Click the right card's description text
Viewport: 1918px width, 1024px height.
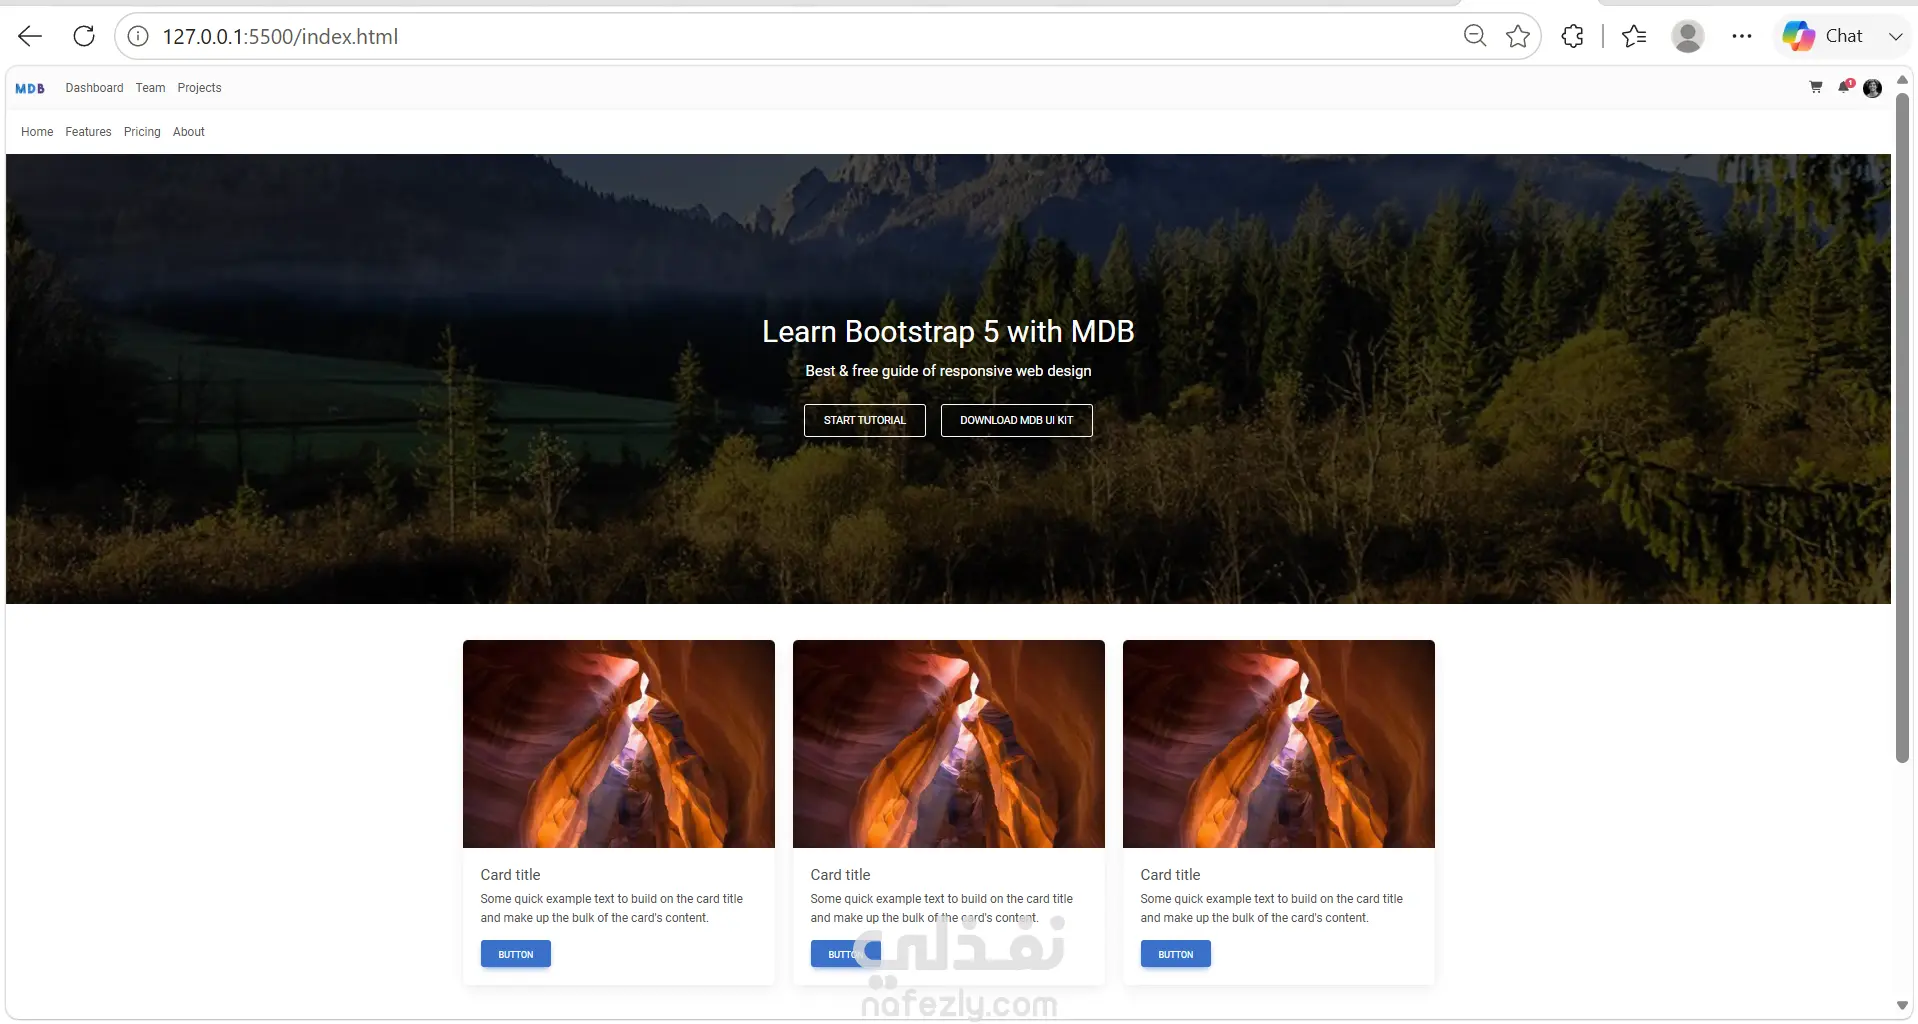pyautogui.click(x=1272, y=908)
